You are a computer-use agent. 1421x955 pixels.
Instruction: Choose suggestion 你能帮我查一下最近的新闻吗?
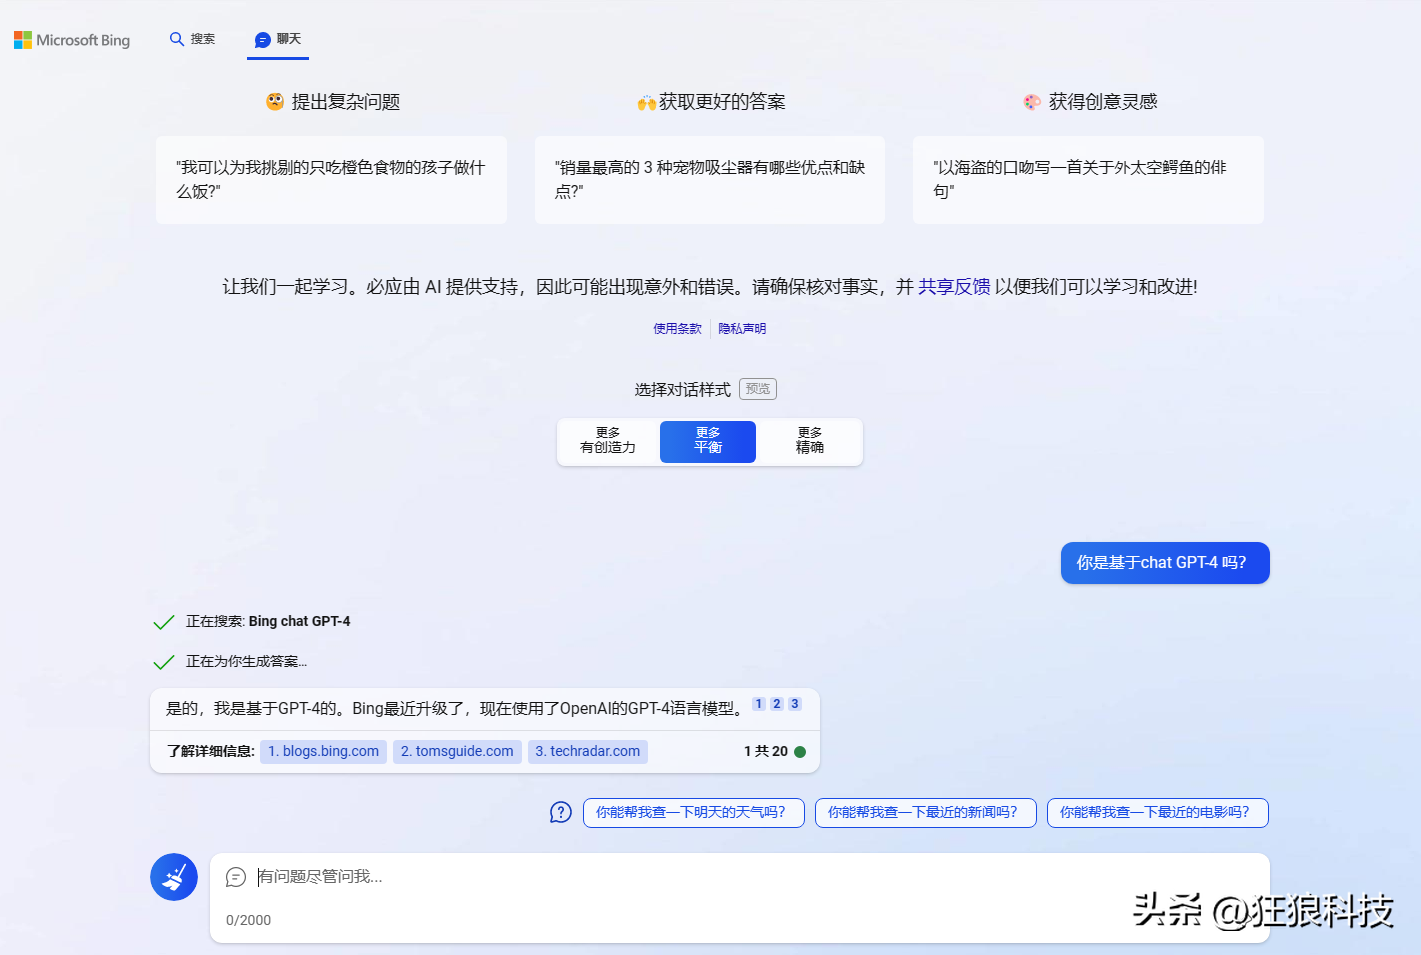coord(926,813)
